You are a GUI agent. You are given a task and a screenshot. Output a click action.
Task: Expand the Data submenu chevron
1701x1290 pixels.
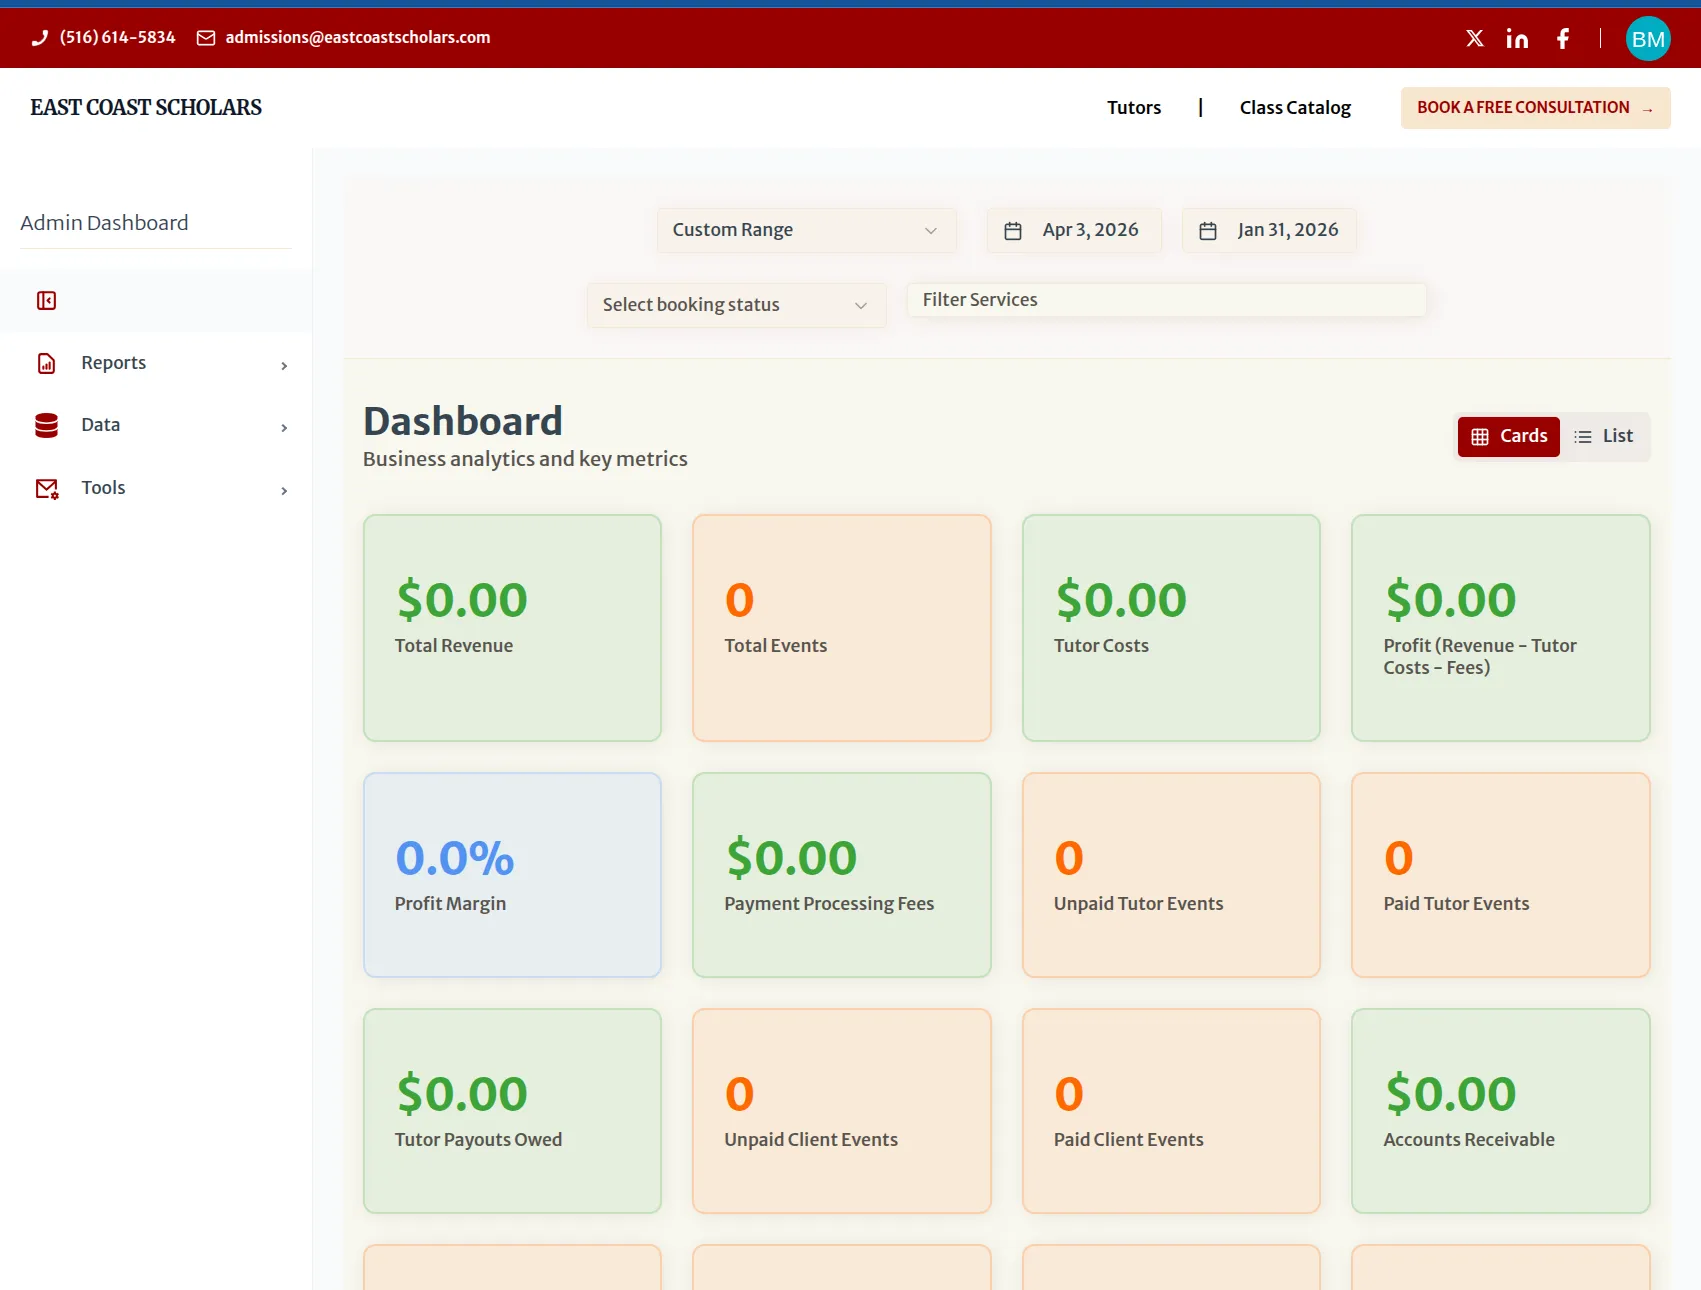[284, 427]
